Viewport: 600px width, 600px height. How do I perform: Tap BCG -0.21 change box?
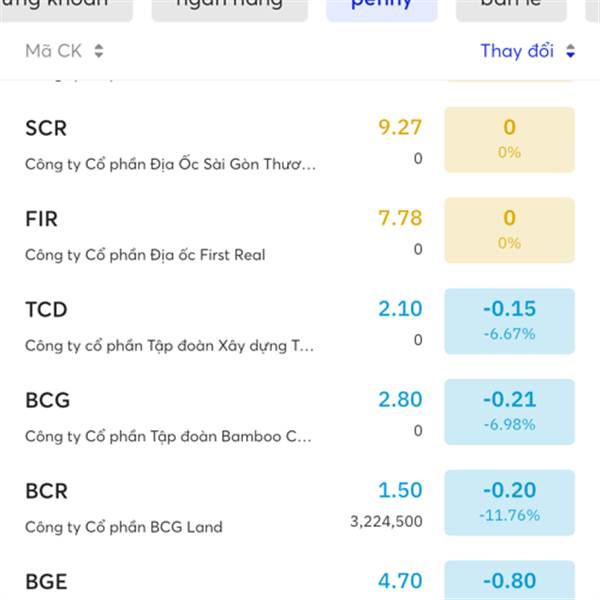point(509,411)
